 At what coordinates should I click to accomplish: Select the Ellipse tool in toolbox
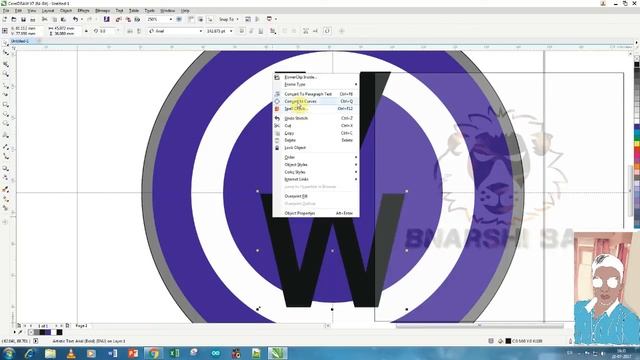click(x=6, y=115)
